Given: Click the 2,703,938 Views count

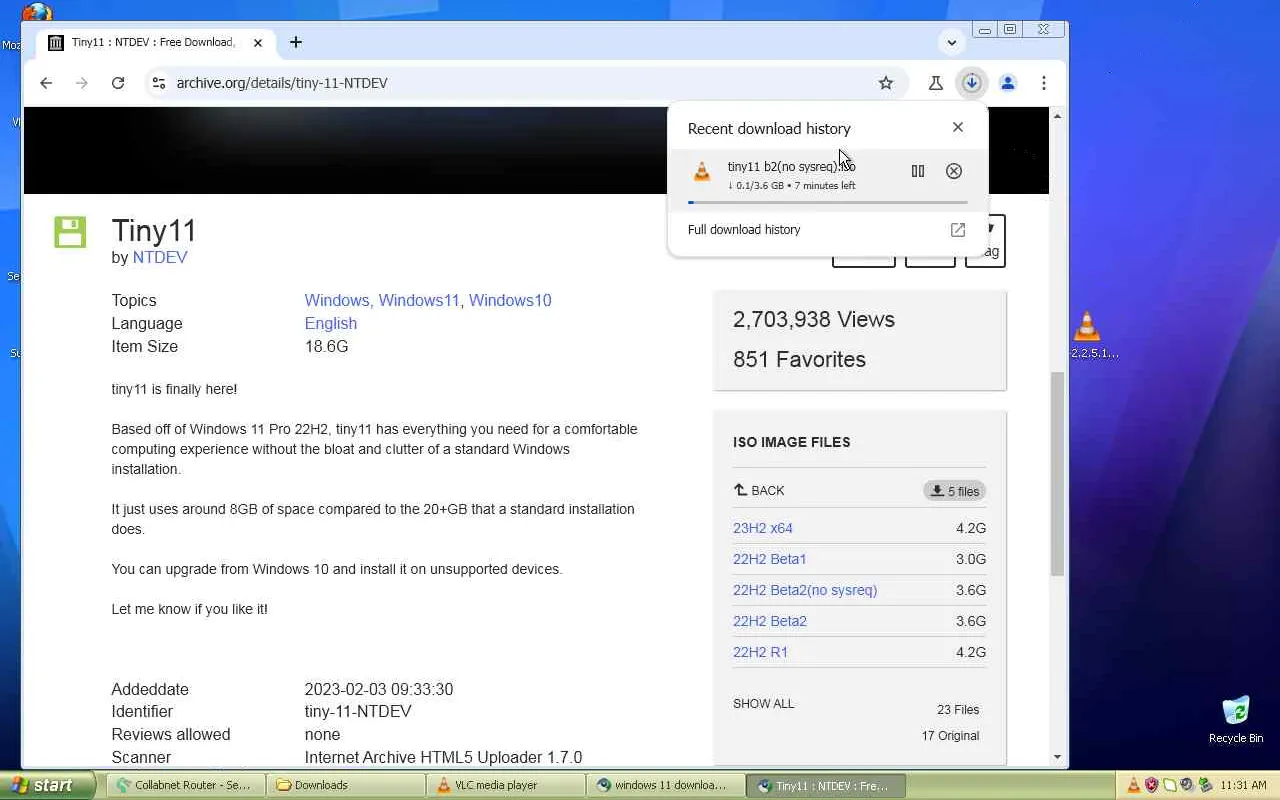Looking at the screenshot, I should coord(814,320).
